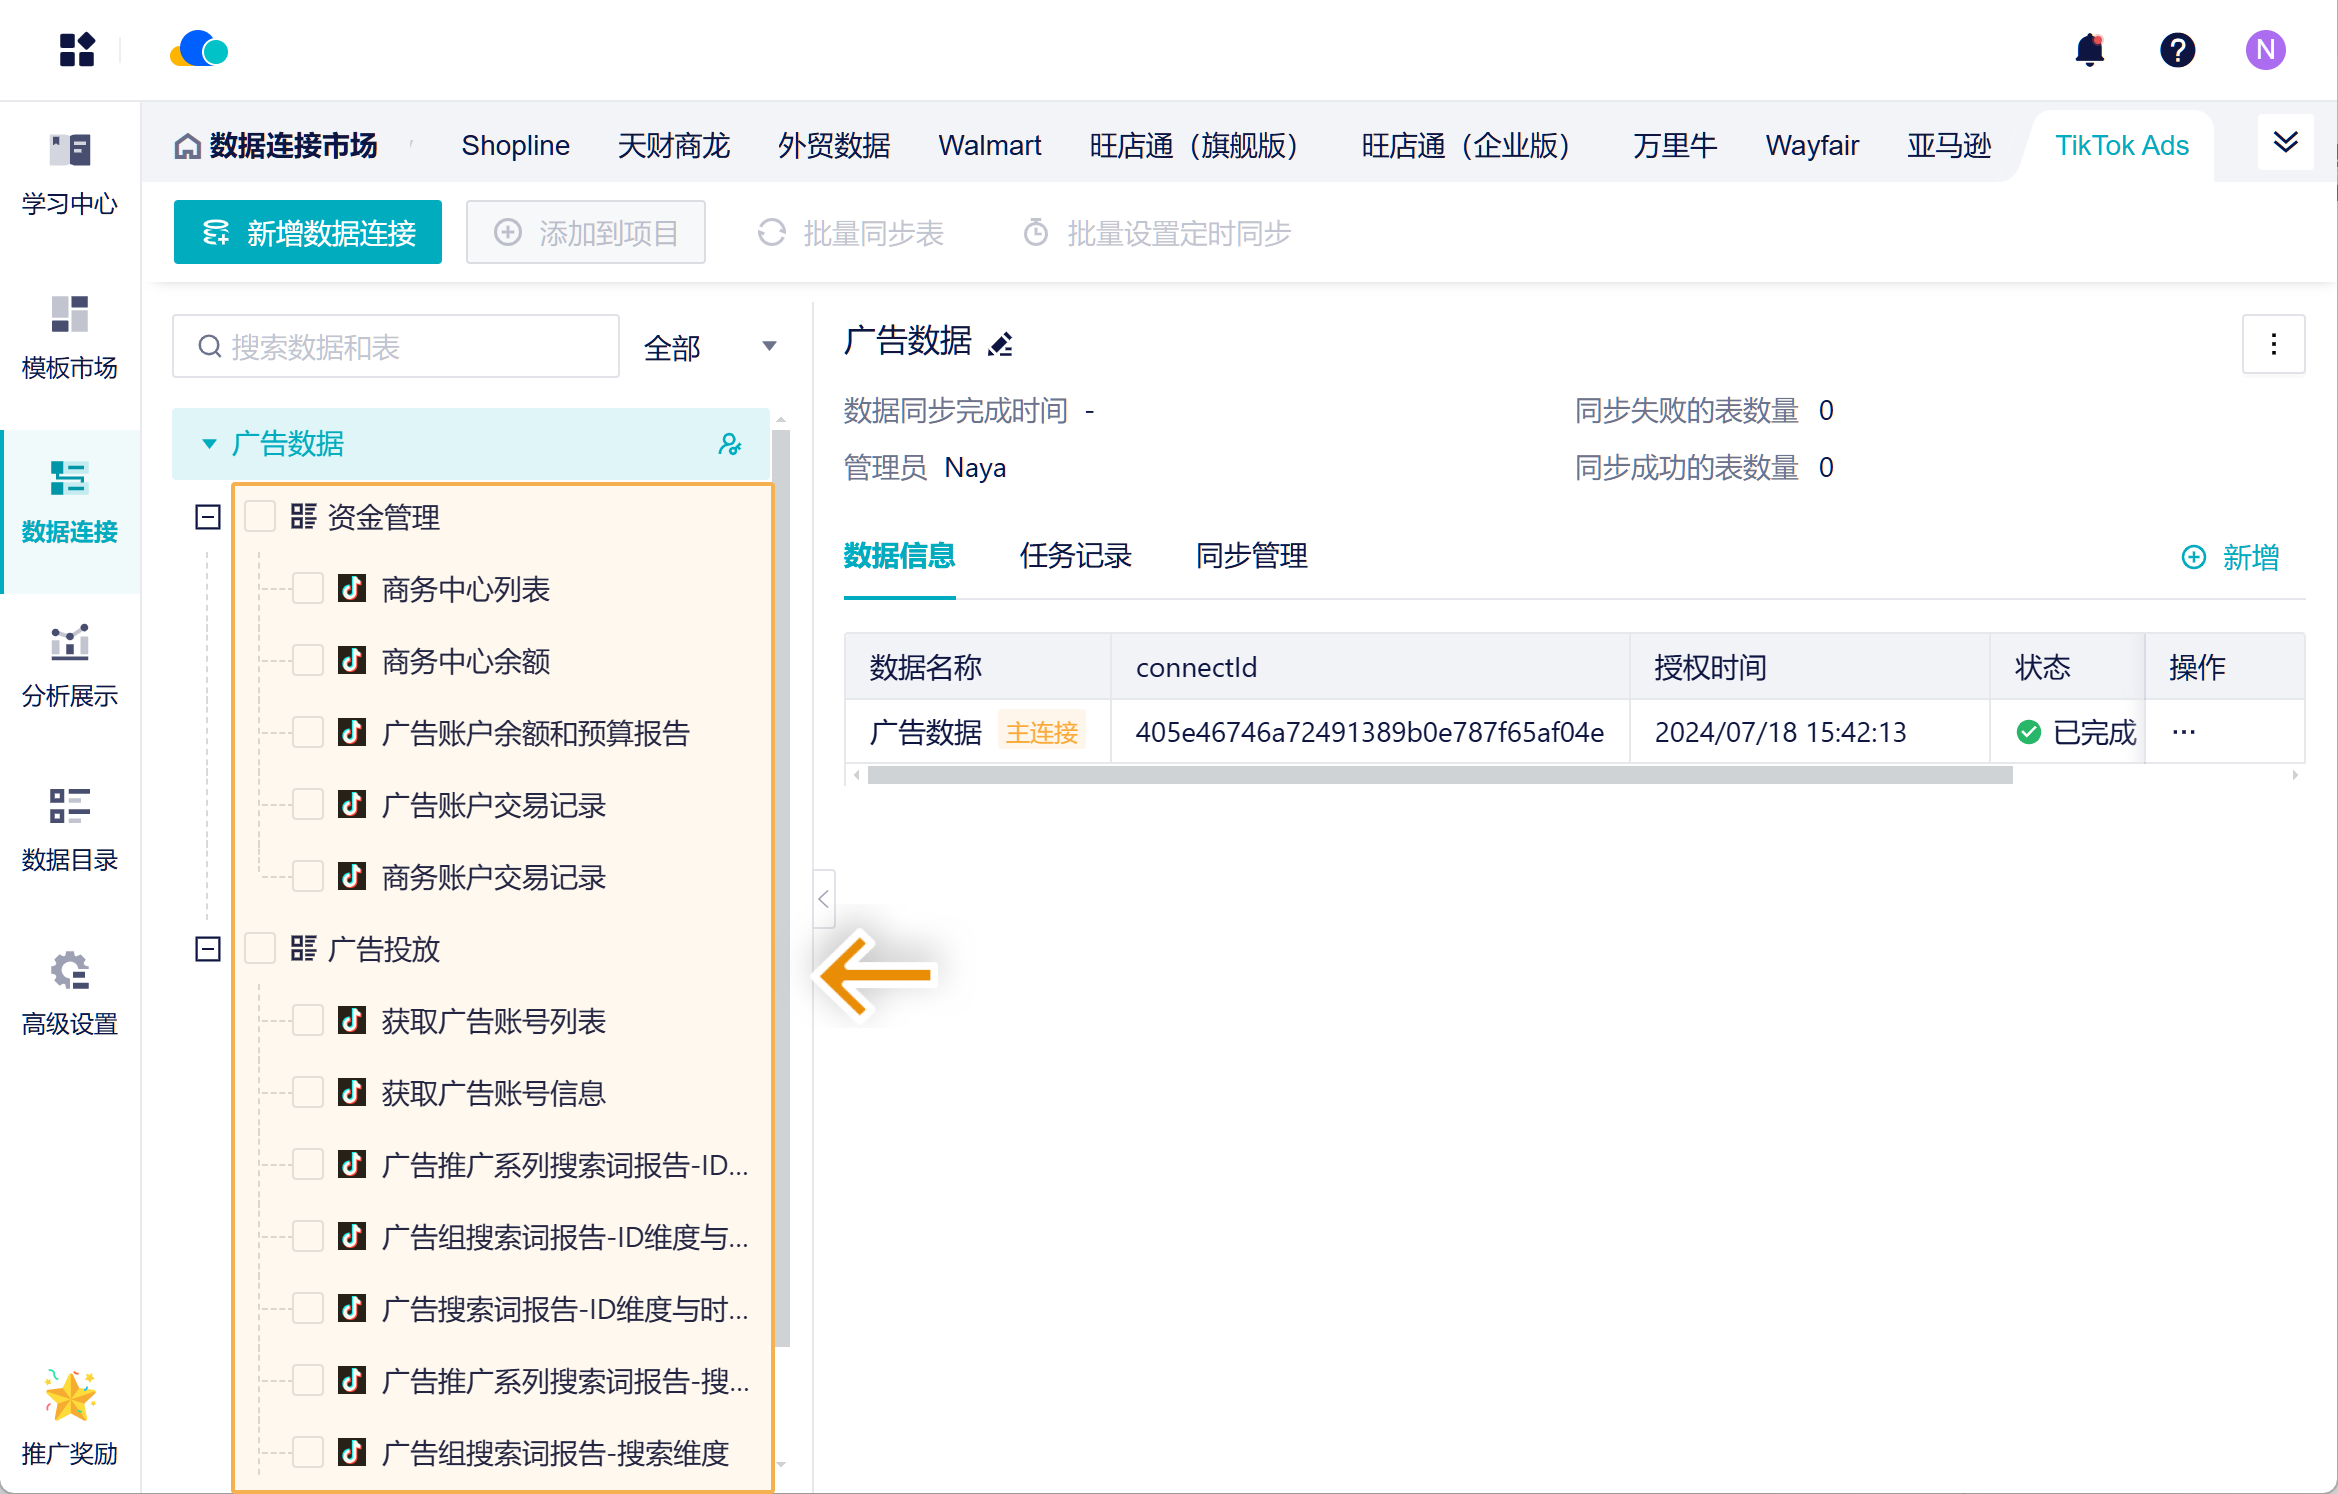Click the admin user icon on 广告数据 row
Screen dimensions: 2338x1494
[730, 444]
